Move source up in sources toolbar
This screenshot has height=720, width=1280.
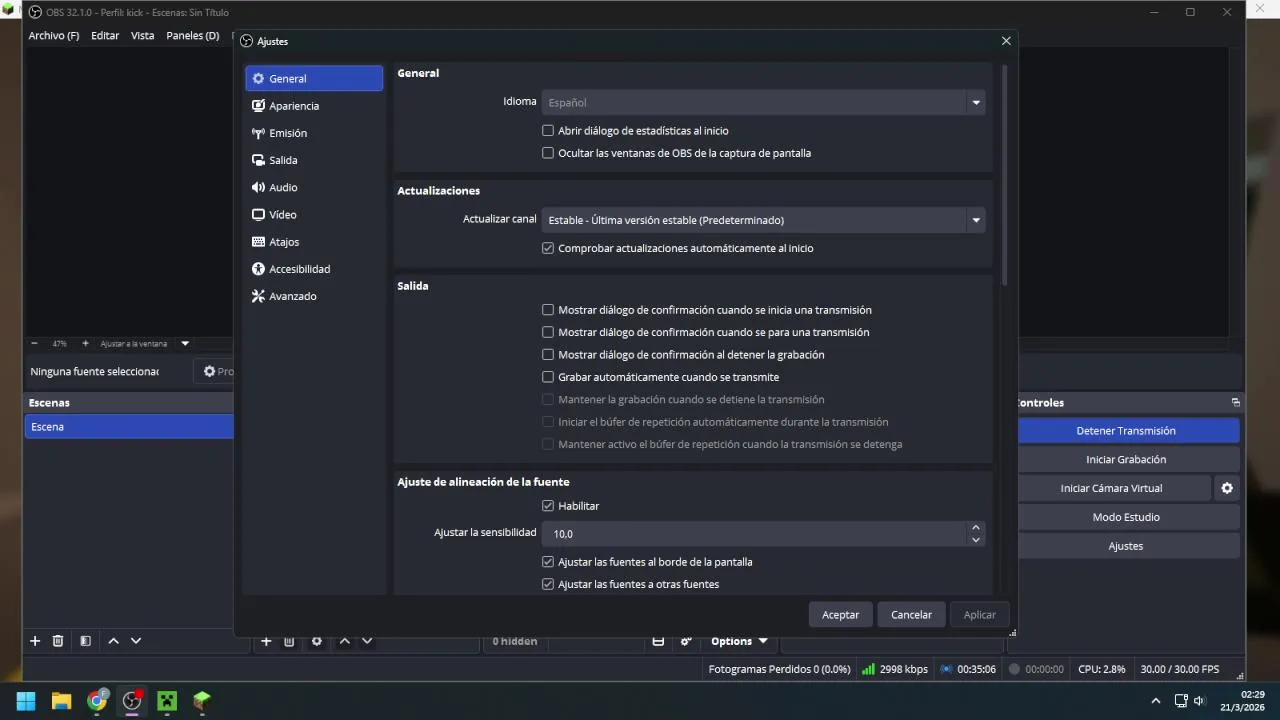pyautogui.click(x=345, y=641)
